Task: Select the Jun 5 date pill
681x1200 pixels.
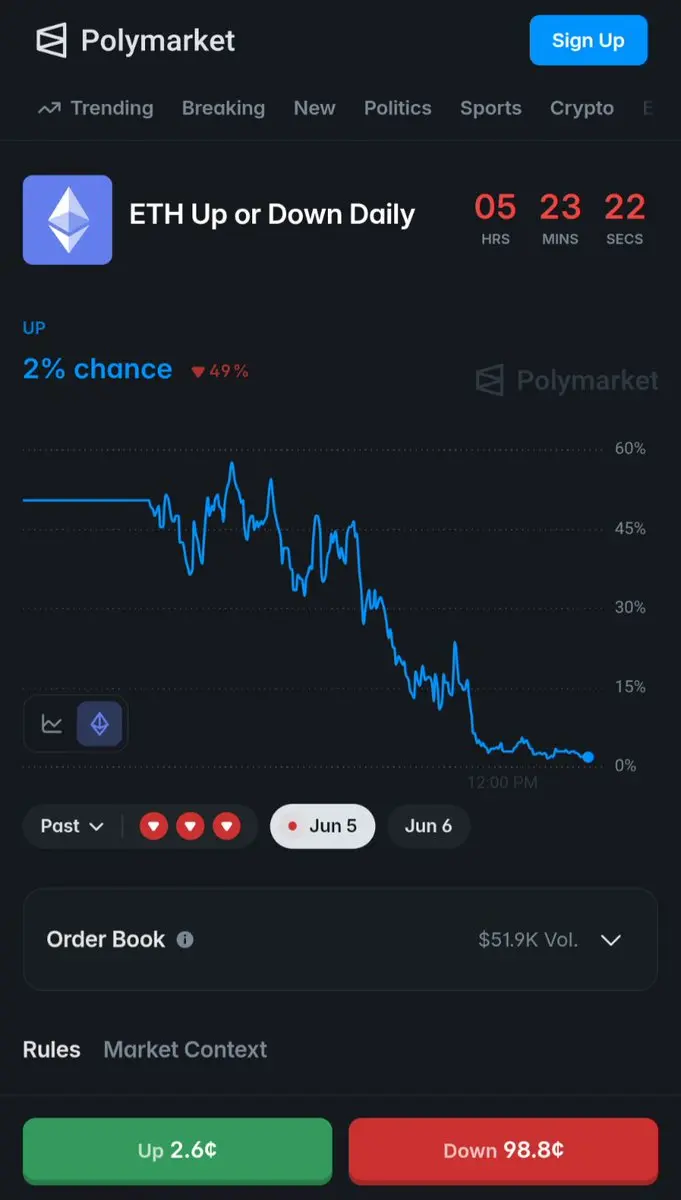Action: click(x=322, y=826)
